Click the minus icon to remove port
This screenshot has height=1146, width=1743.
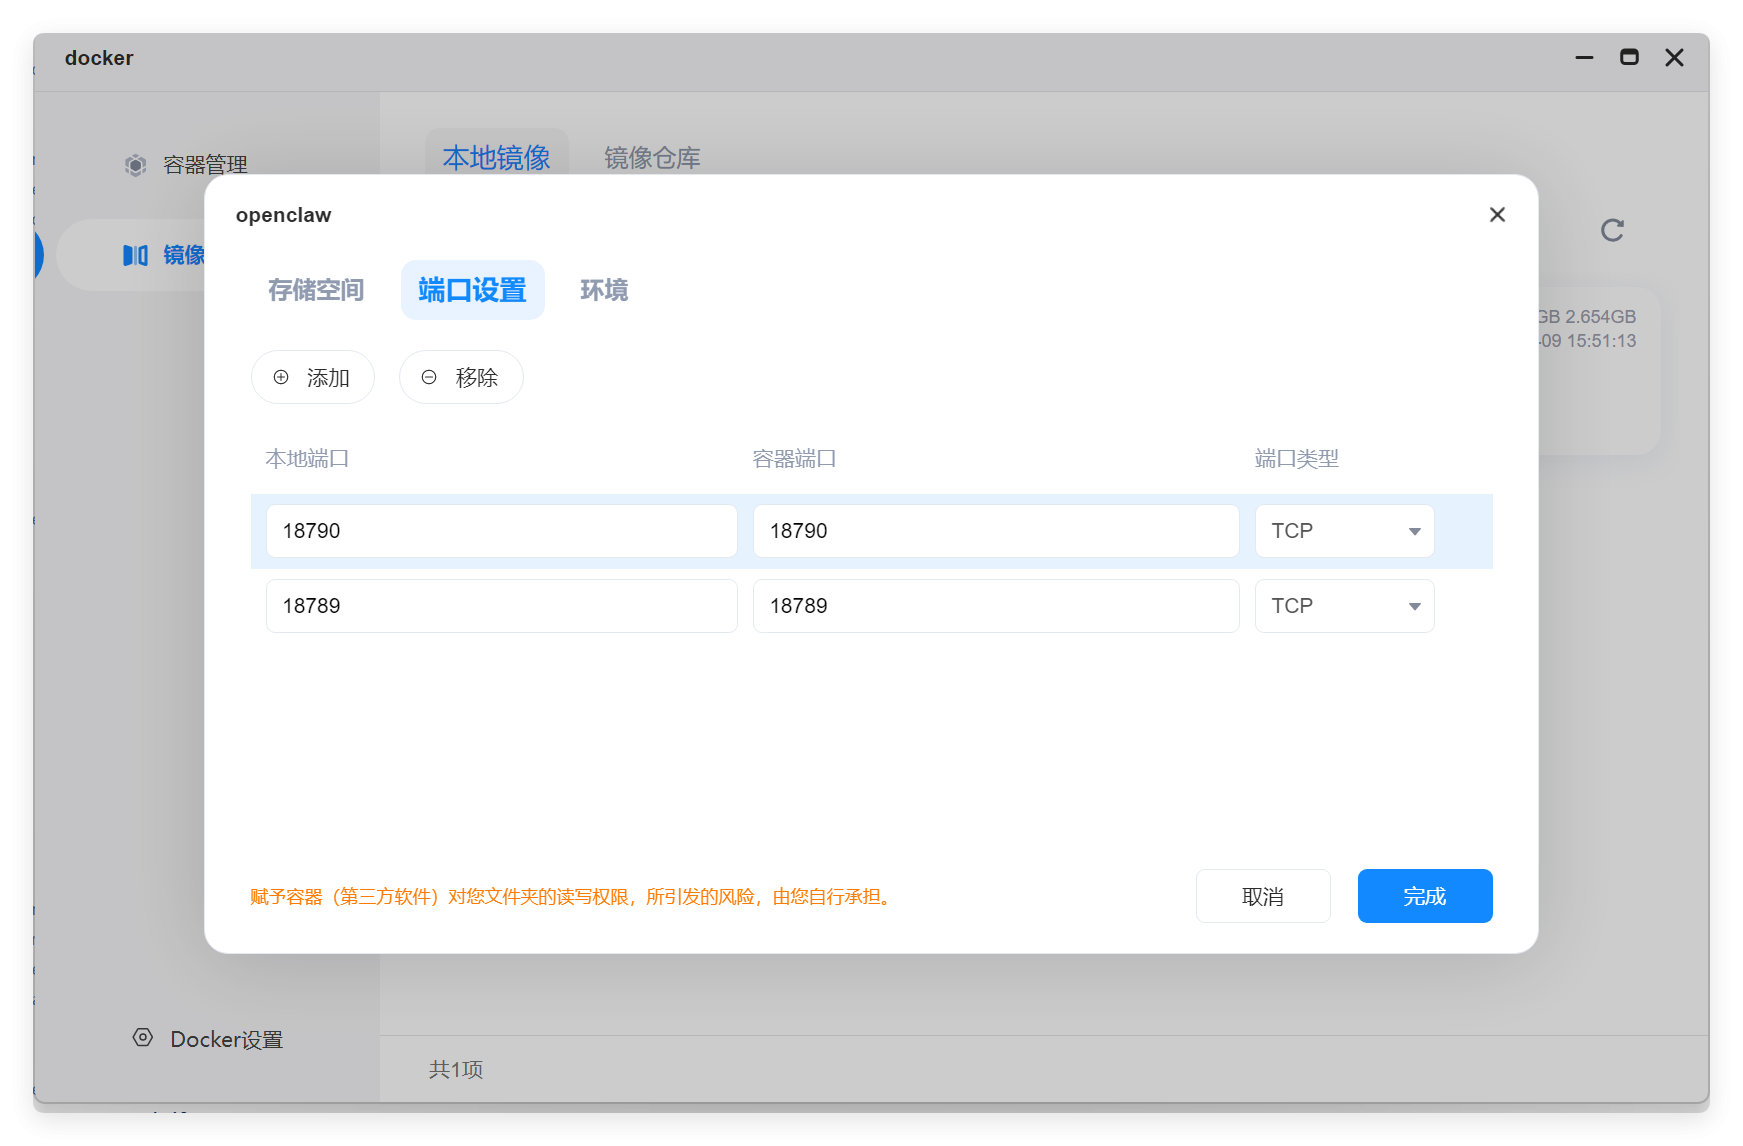tap(429, 377)
